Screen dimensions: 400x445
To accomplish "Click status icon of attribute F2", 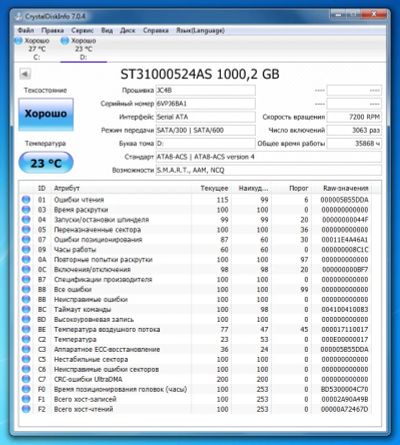I will (26, 409).
